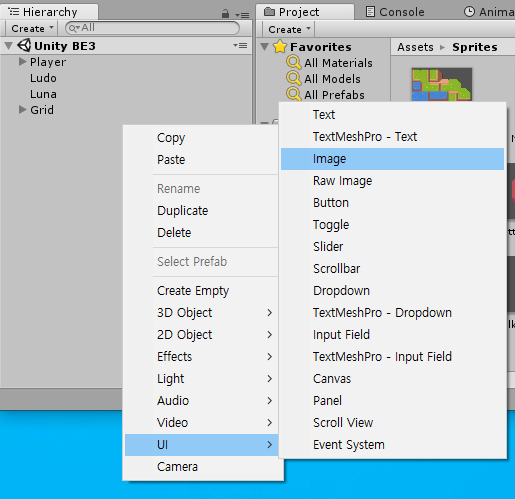The width and height of the screenshot is (515, 499).
Task: Select the Player object in Hierarchy
Action: click(x=48, y=62)
